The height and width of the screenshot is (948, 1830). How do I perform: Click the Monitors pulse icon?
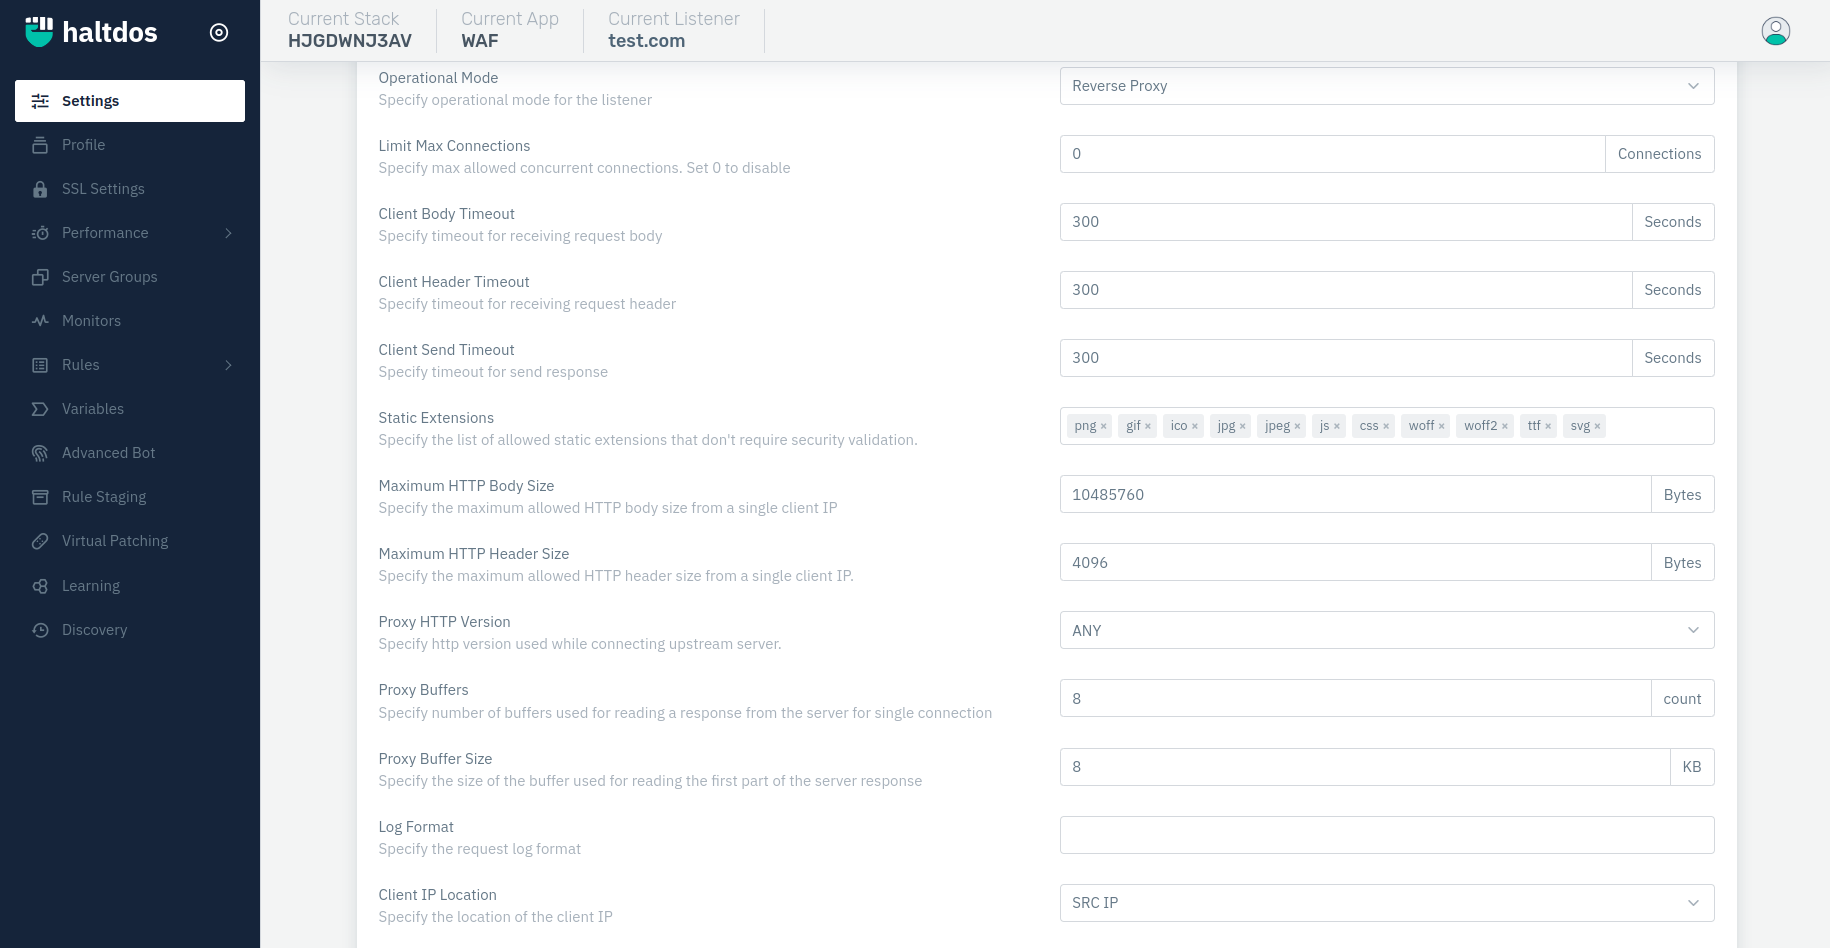pos(40,321)
